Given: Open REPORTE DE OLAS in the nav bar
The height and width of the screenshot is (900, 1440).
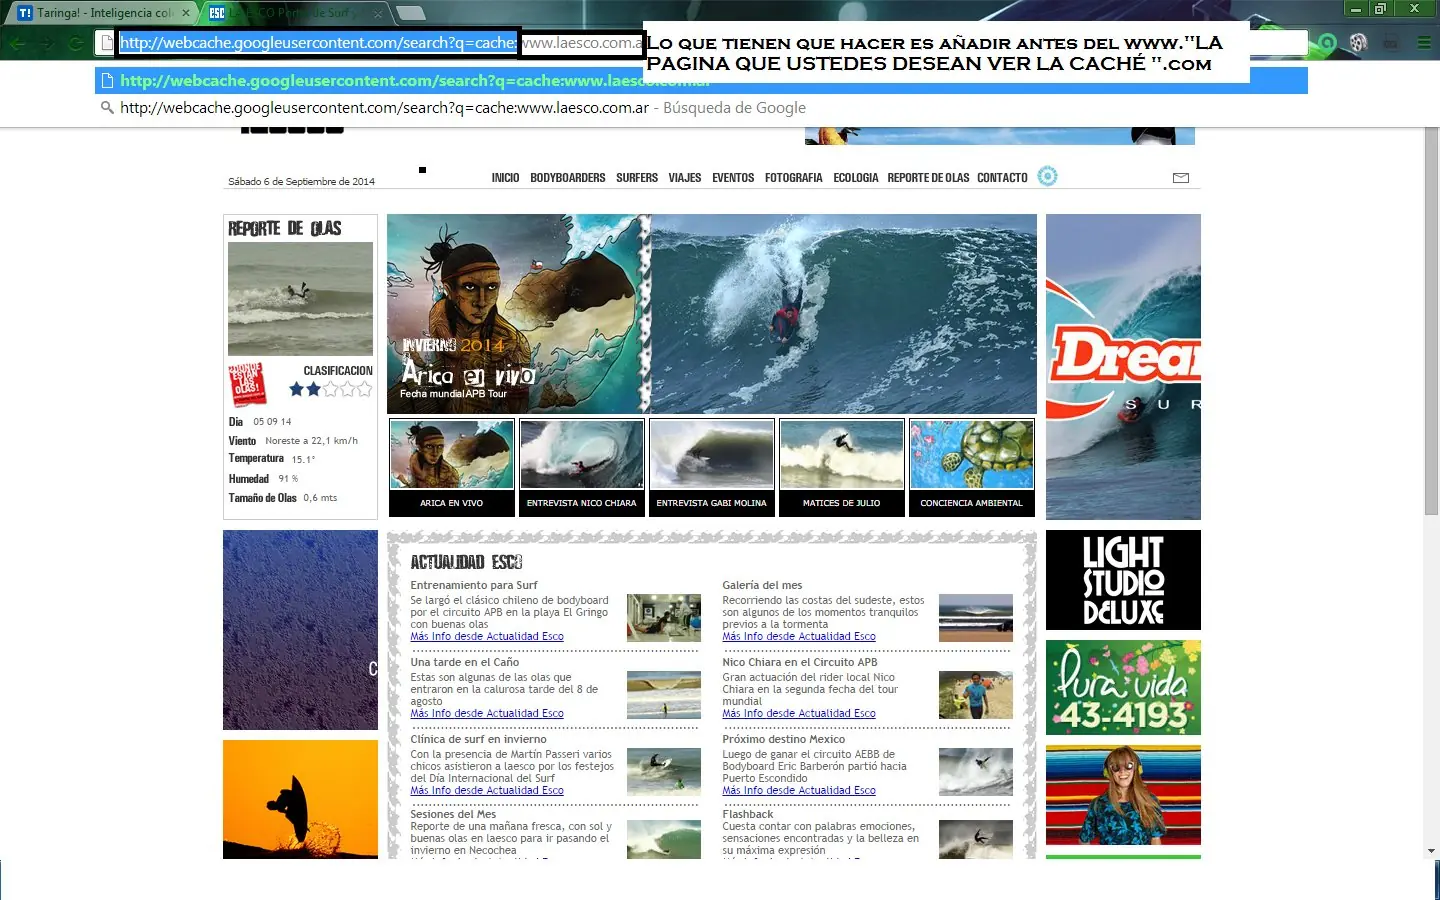Looking at the screenshot, I should [928, 178].
